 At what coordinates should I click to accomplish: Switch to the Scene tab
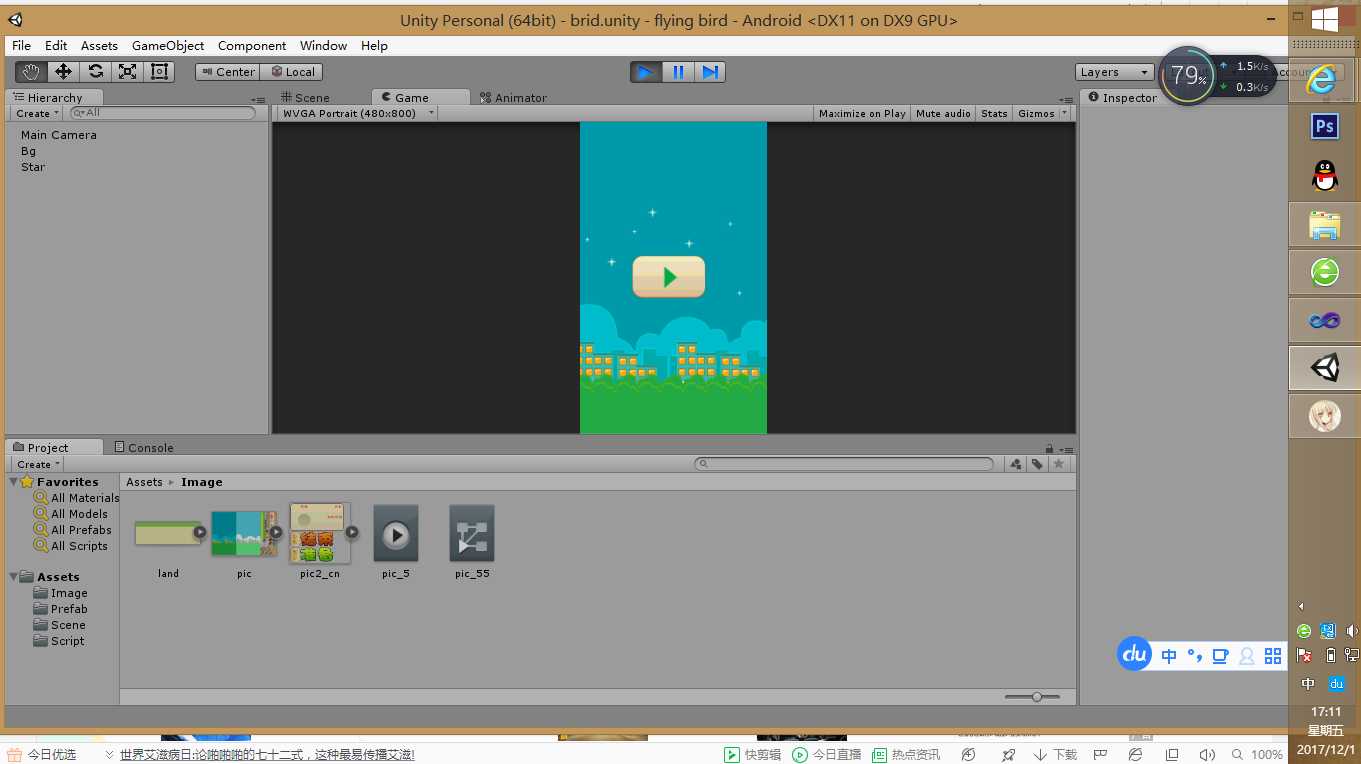(x=305, y=97)
